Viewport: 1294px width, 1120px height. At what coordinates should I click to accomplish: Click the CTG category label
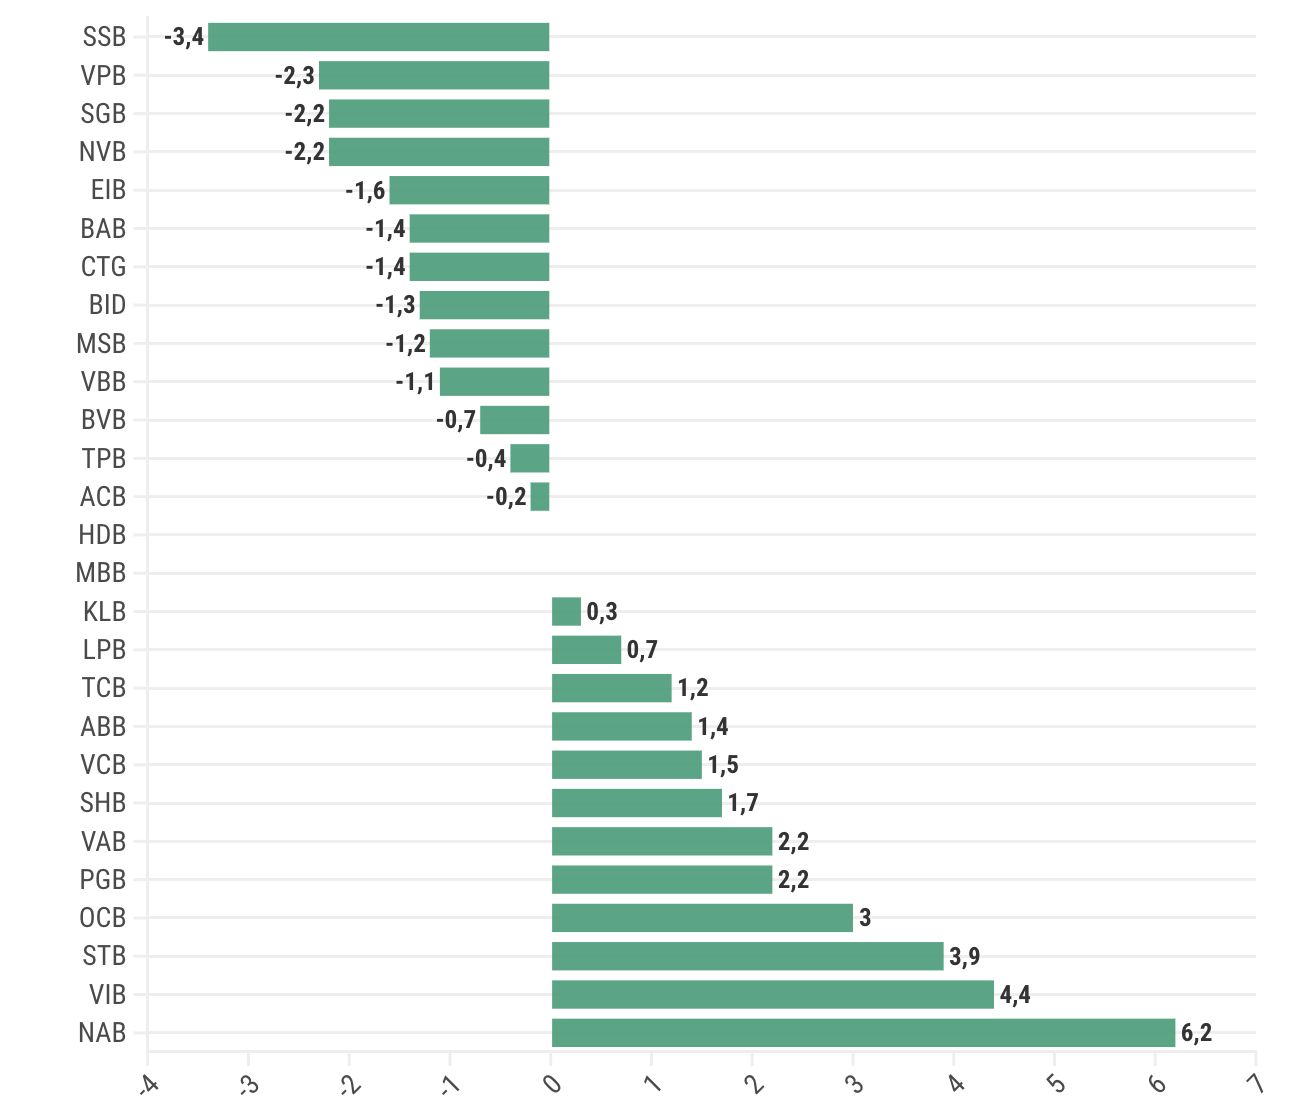tap(104, 267)
